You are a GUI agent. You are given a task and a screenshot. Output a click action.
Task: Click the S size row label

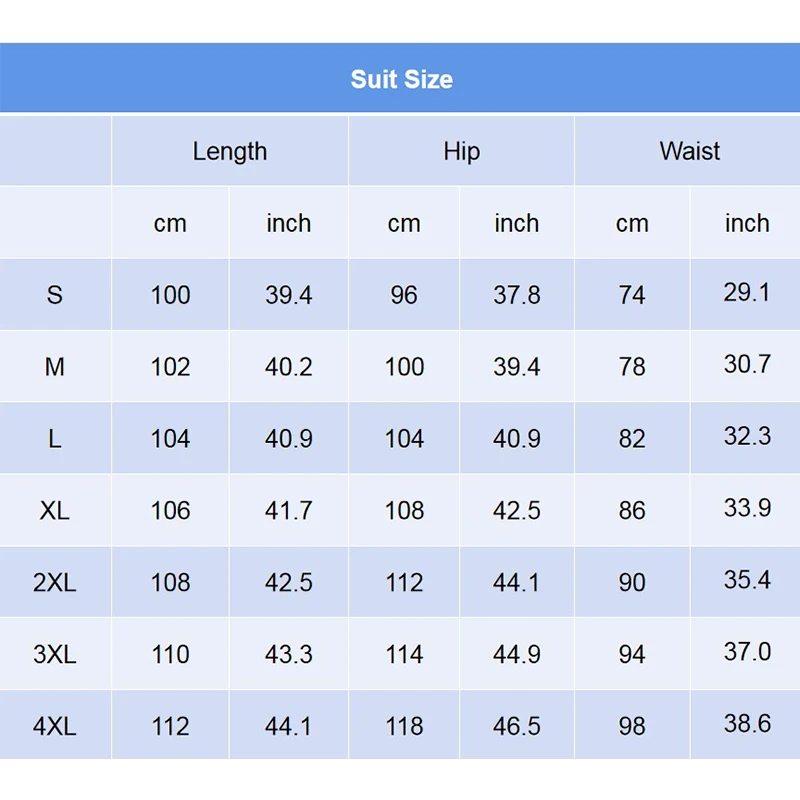click(x=55, y=294)
